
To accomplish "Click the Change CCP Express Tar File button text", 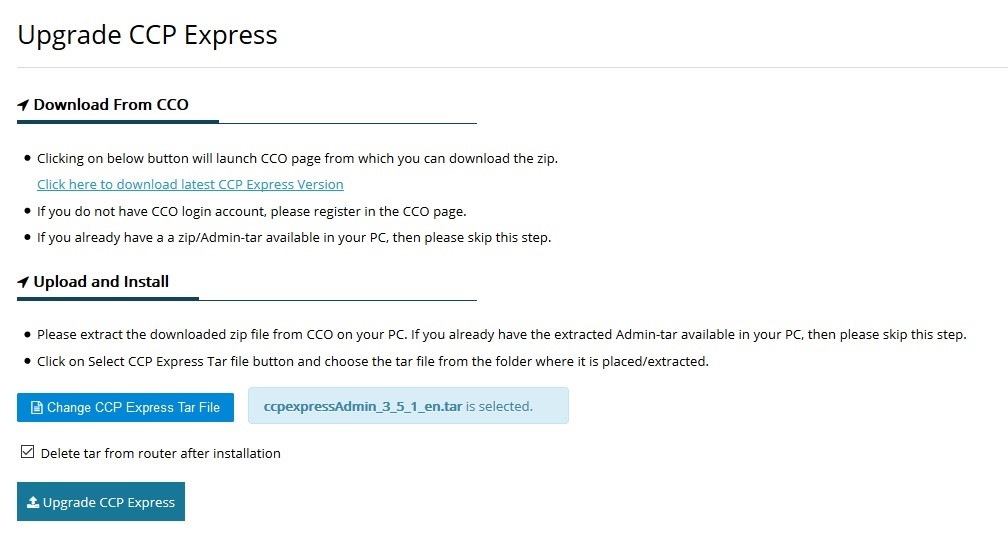I will (133, 408).
